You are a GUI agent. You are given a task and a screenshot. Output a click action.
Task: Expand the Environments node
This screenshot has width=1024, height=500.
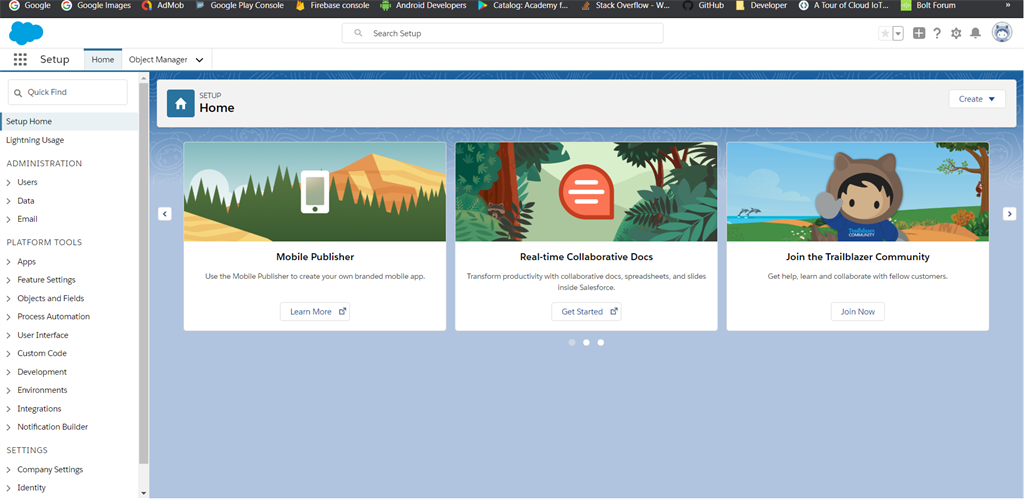(x=8, y=390)
